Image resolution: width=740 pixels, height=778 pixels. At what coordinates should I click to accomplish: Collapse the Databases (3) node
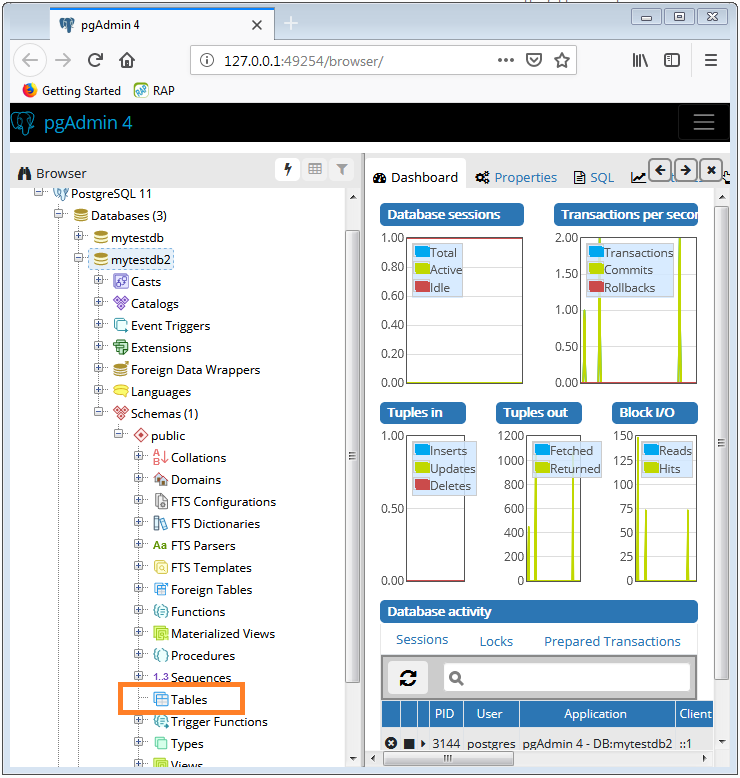59,213
